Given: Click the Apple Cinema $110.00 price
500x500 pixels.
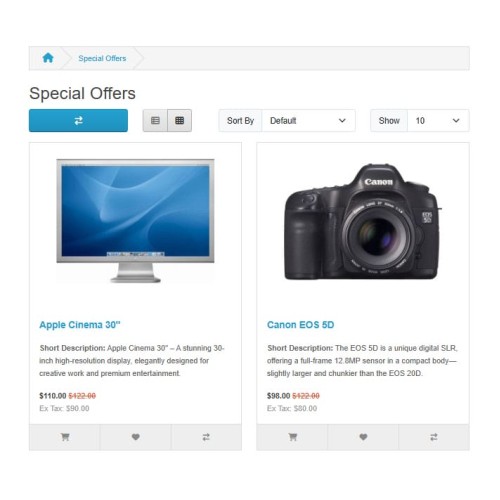Looking at the screenshot, I should coord(53,396).
